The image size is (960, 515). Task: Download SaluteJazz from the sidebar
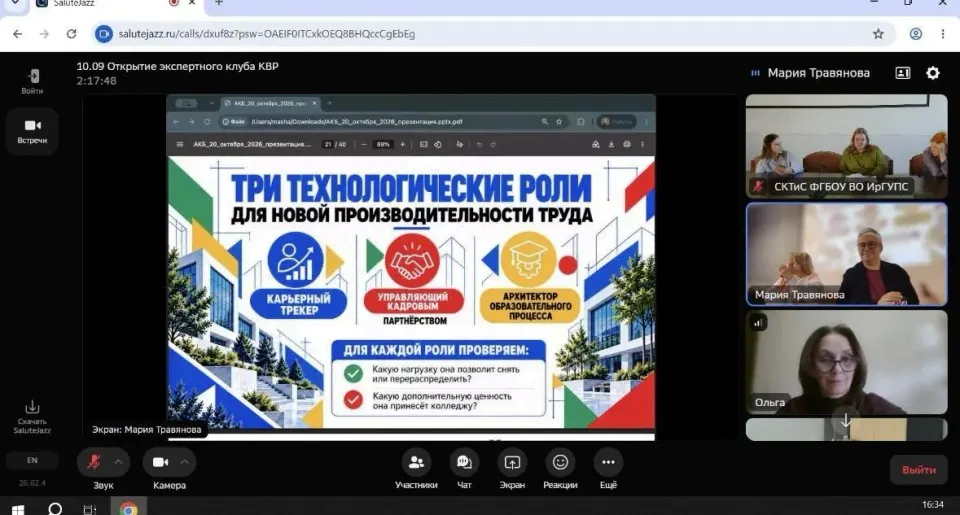coord(32,417)
